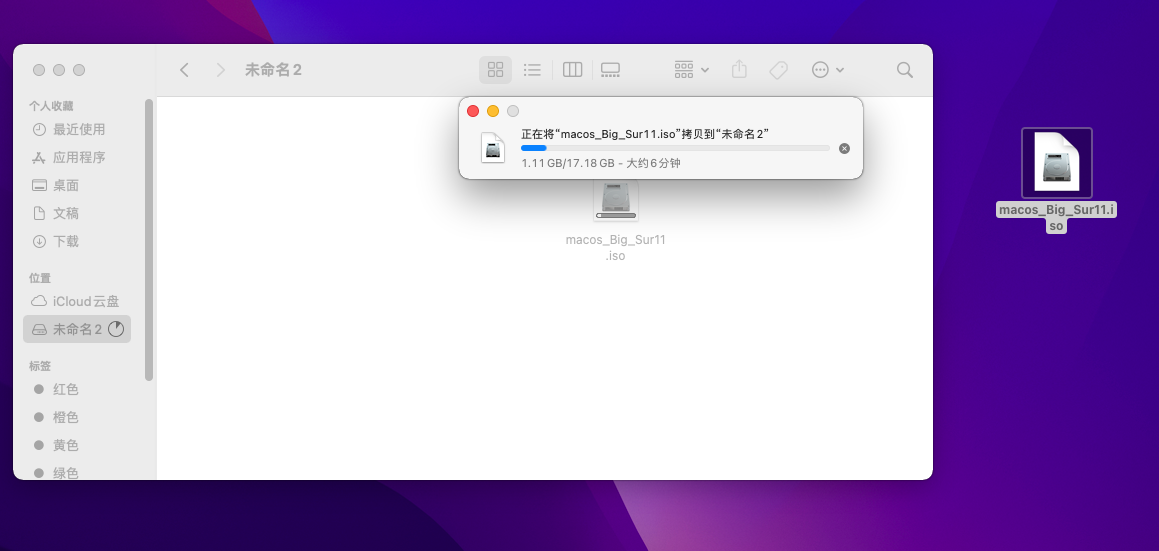
Task: Click the copy progress pie next to 未命名 2
Action: point(116,329)
